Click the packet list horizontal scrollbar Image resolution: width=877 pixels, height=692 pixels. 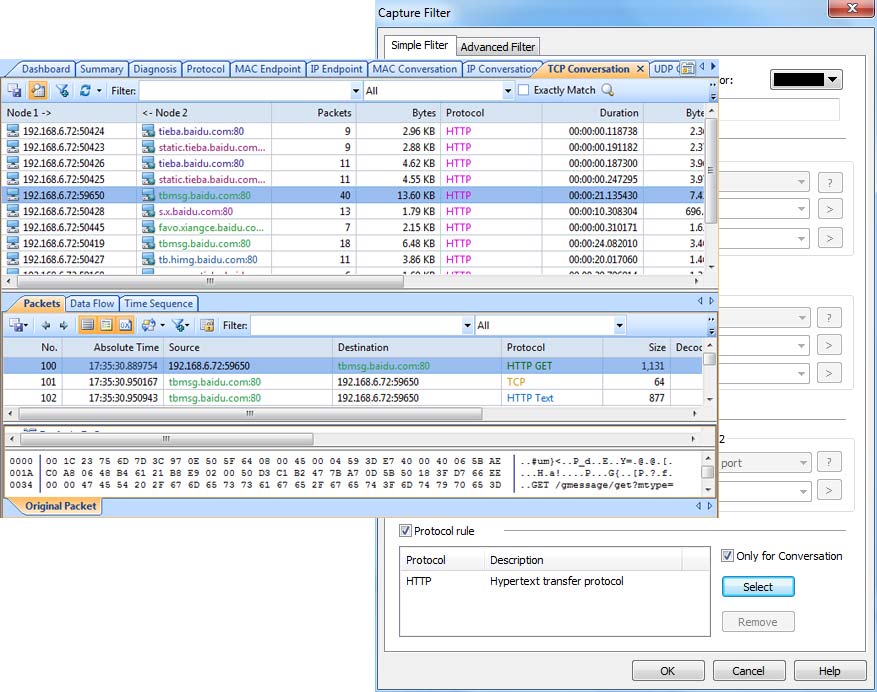[x=249, y=413]
